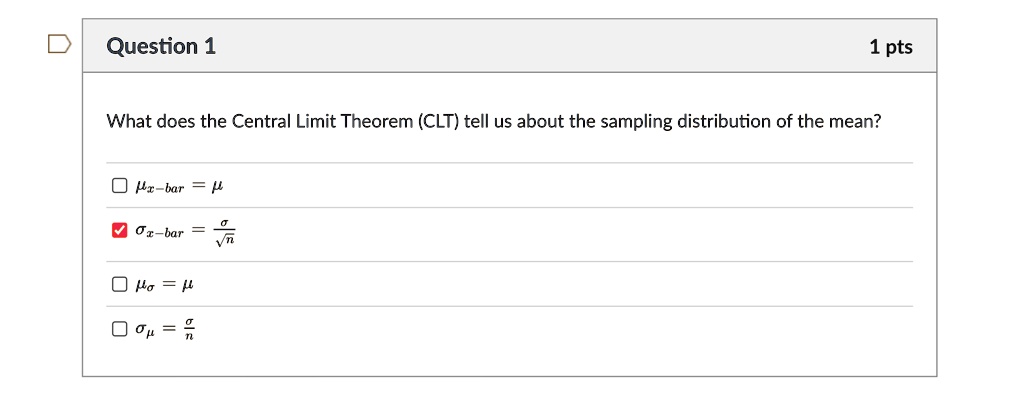Screen dimensions: 1024x419
Task: Click the x-bar subscript on first μ
Action: tap(165, 189)
